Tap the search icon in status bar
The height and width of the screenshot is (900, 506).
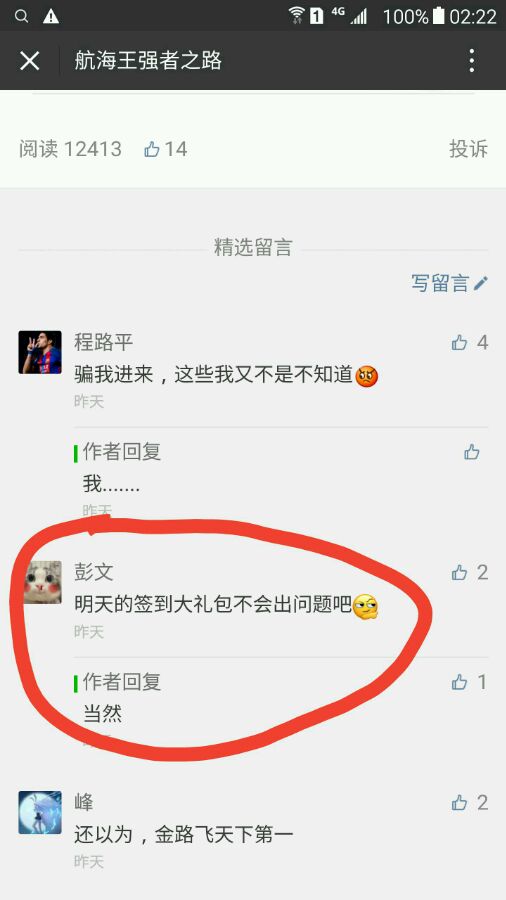click(x=21, y=16)
